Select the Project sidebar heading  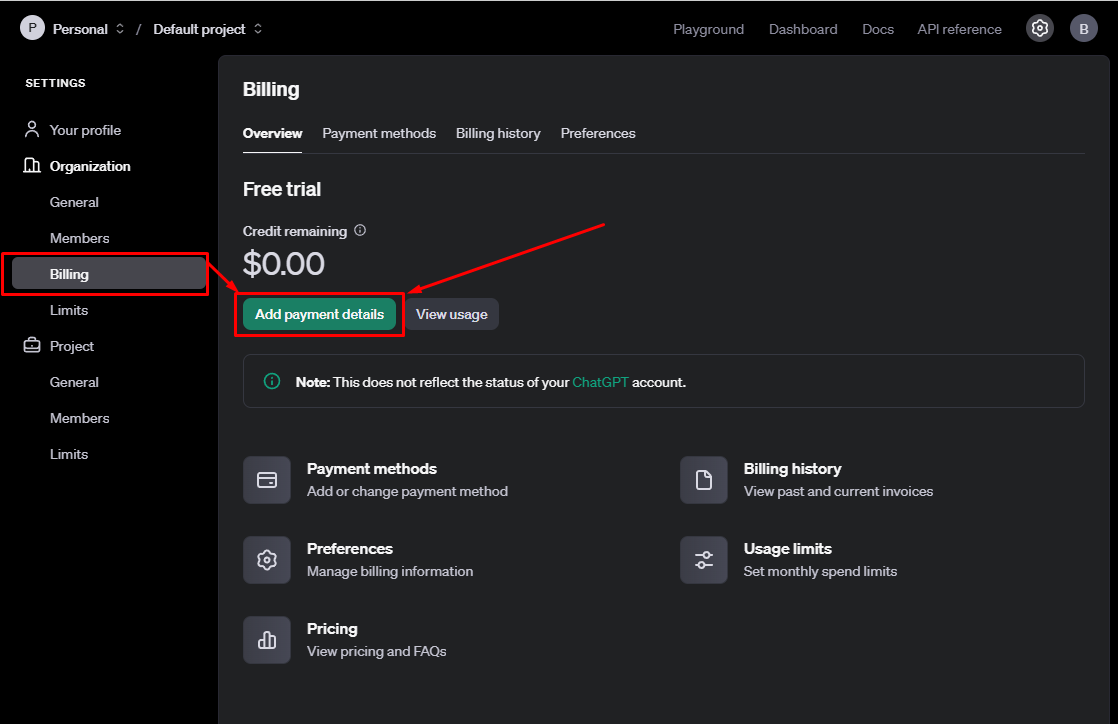(x=71, y=346)
